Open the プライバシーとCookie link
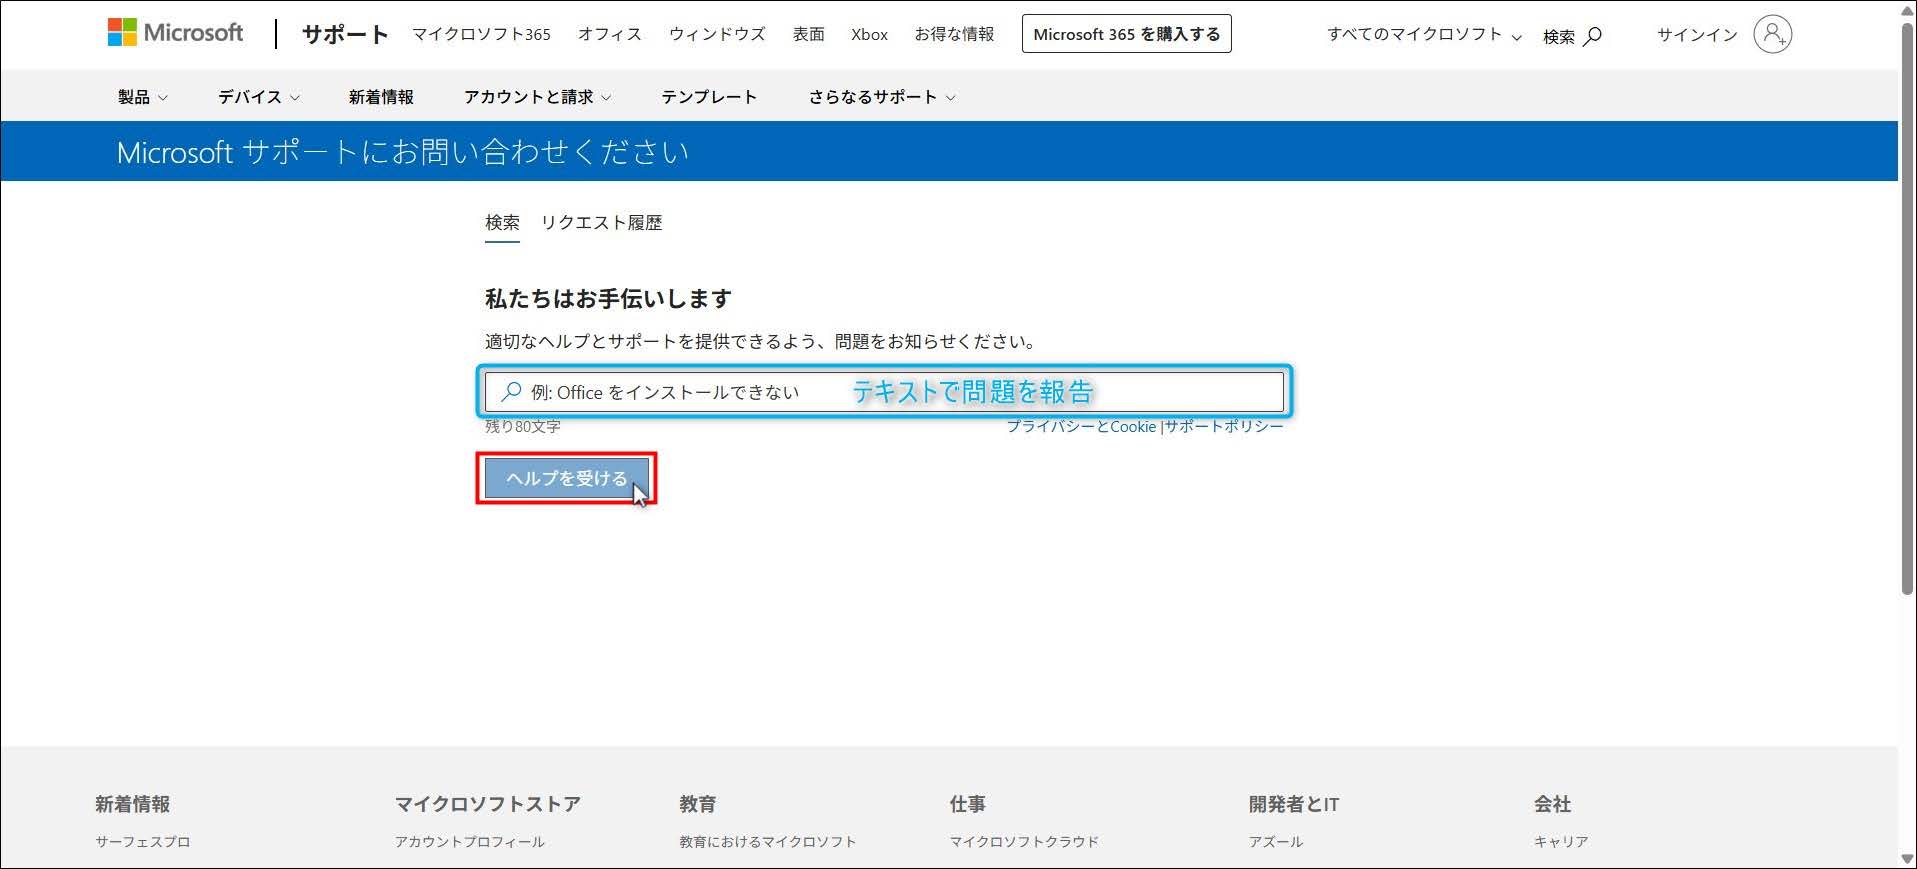Screen dimensions: 1917x869 1081,426
